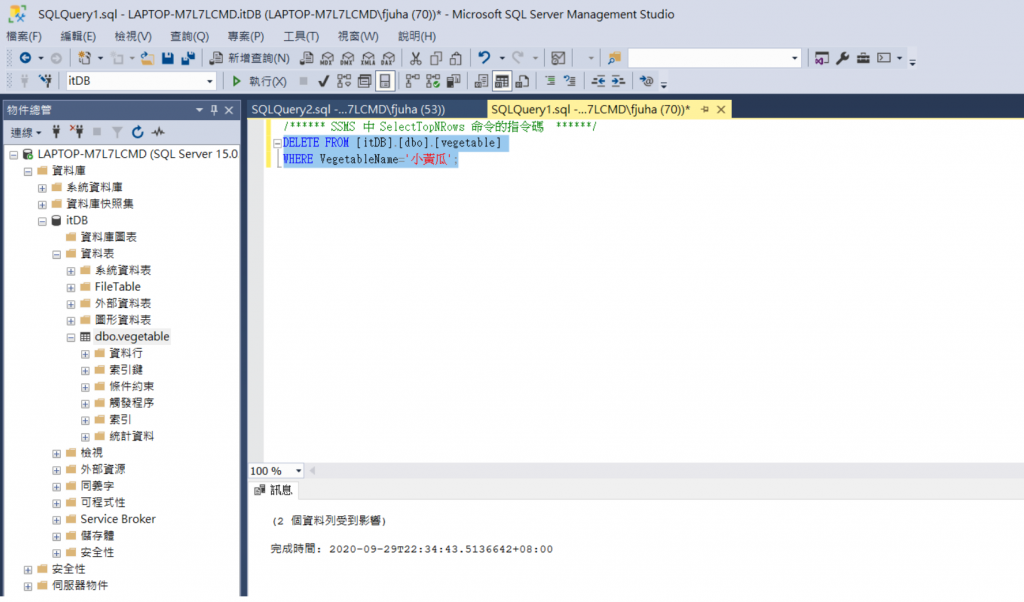
Task: Click the 新增查詢(N) new query button
Action: pos(250,58)
